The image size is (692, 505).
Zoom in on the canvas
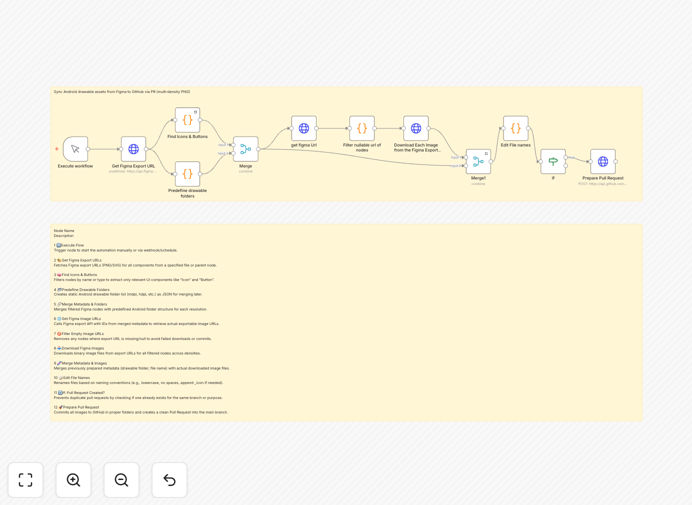73,480
